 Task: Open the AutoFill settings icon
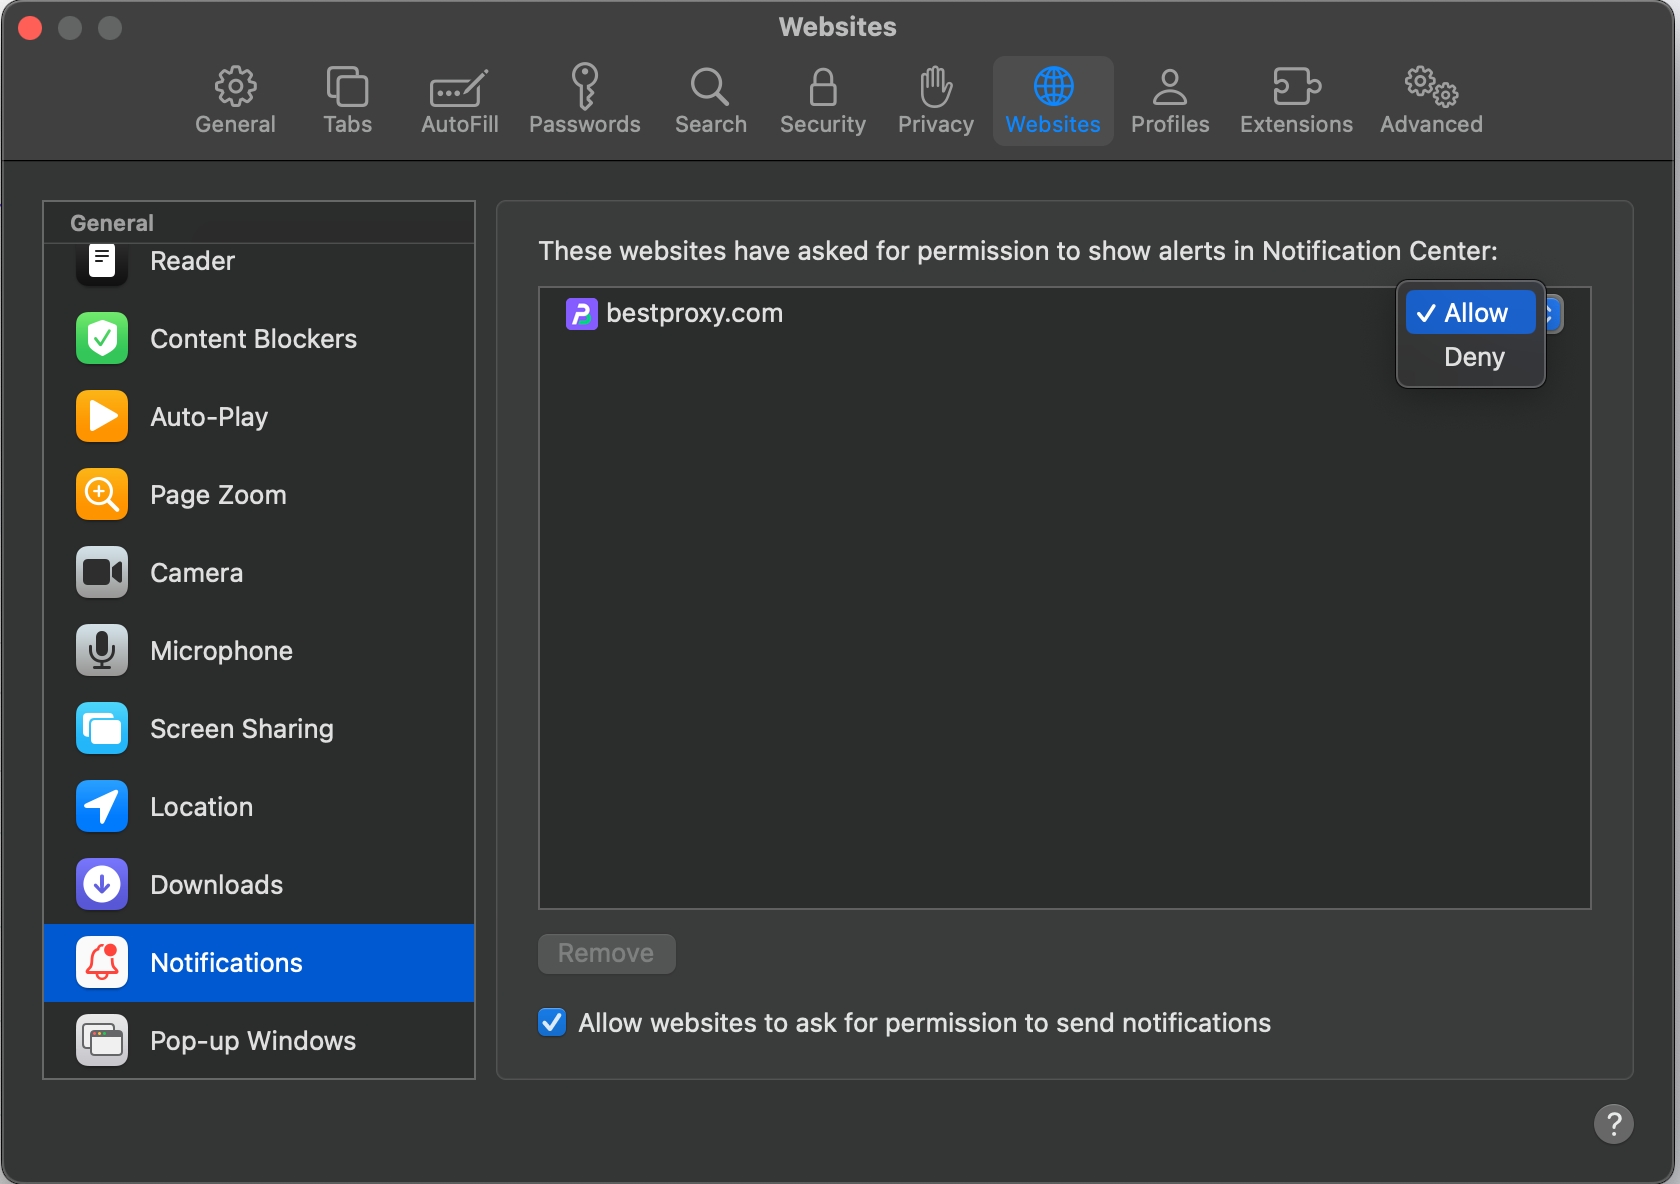click(459, 88)
